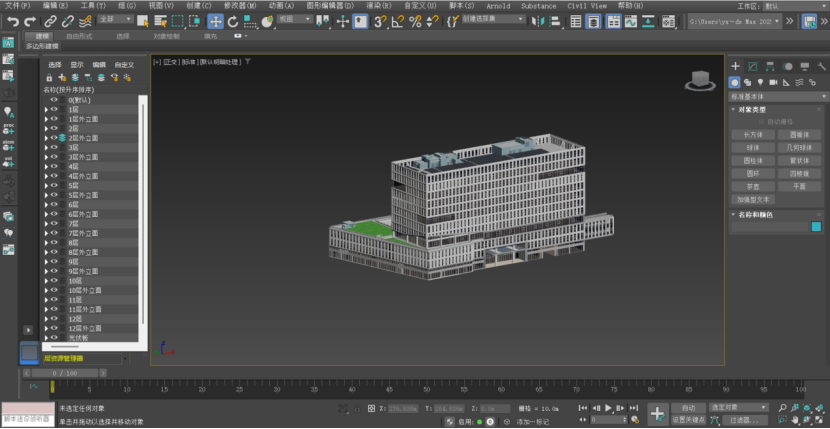Open the 标准基本体 primitive type dropdown
This screenshot has width=830, height=429.
(775, 96)
